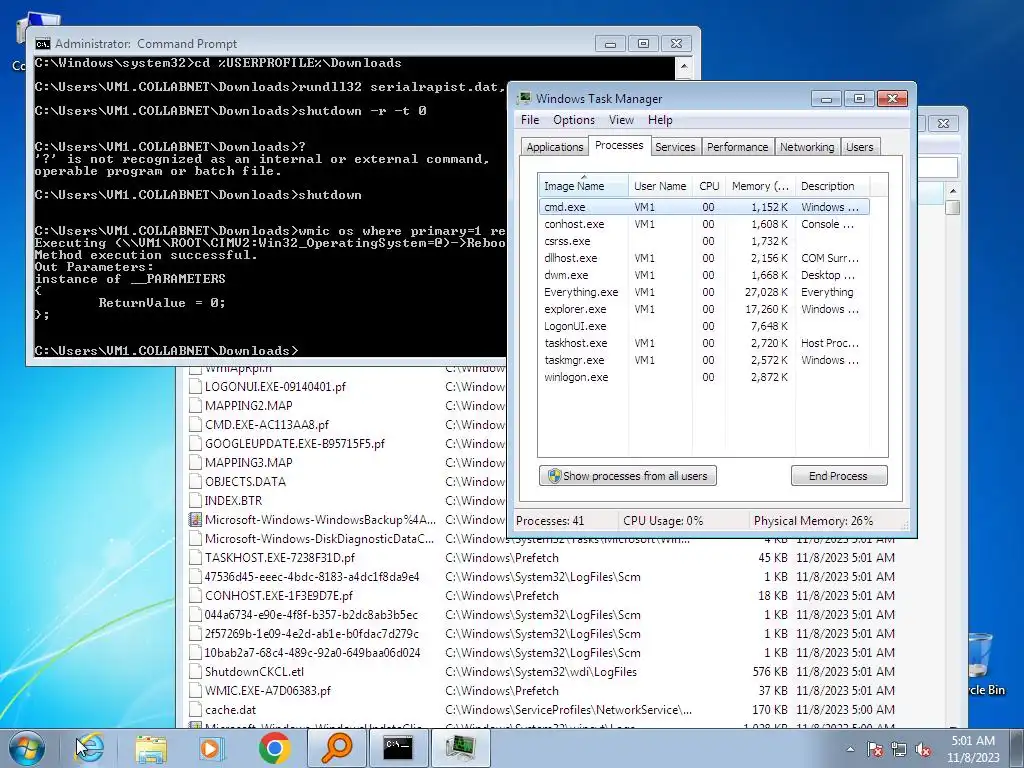Select the dllhost.exe process
This screenshot has width=1024, height=768.
pyautogui.click(x=704, y=258)
